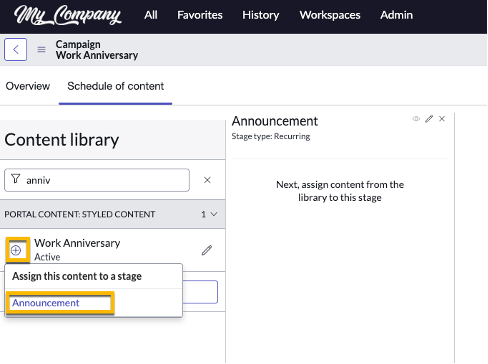Image resolution: width=488 pixels, height=364 pixels.
Task: Click the Campaign Work Anniversary title
Action: (97, 50)
